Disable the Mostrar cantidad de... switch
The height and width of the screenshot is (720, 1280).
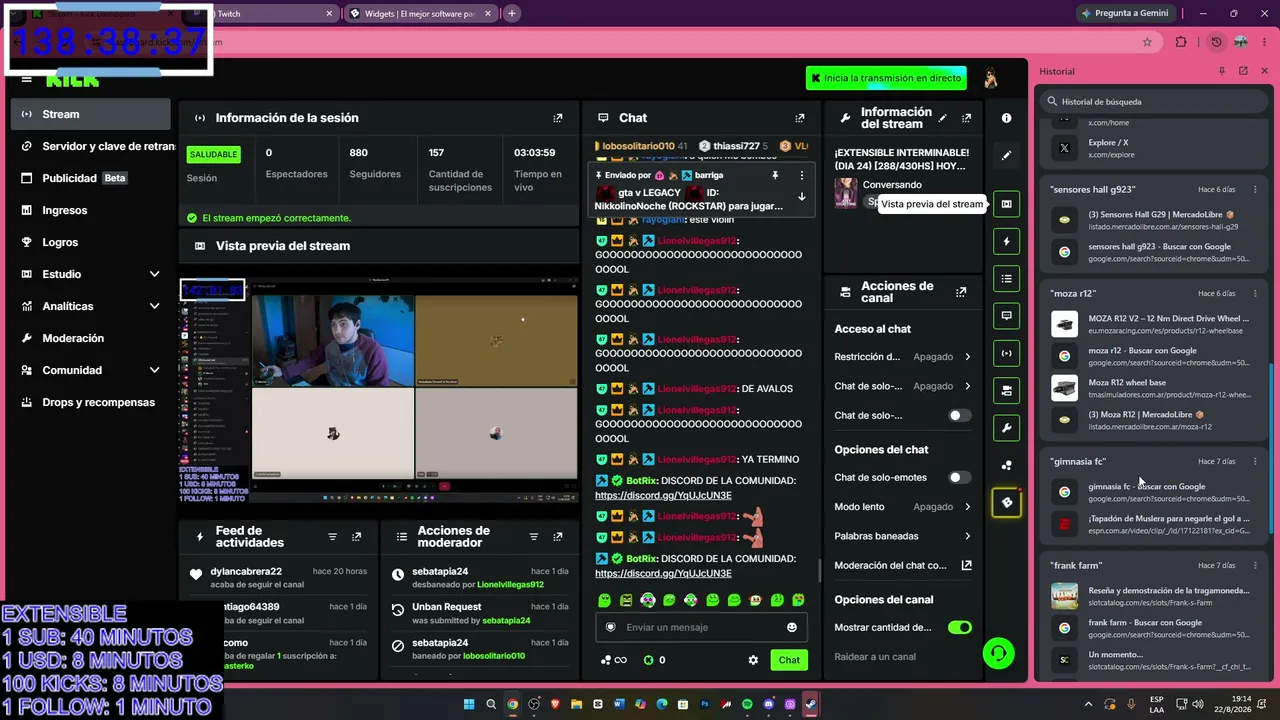(959, 627)
